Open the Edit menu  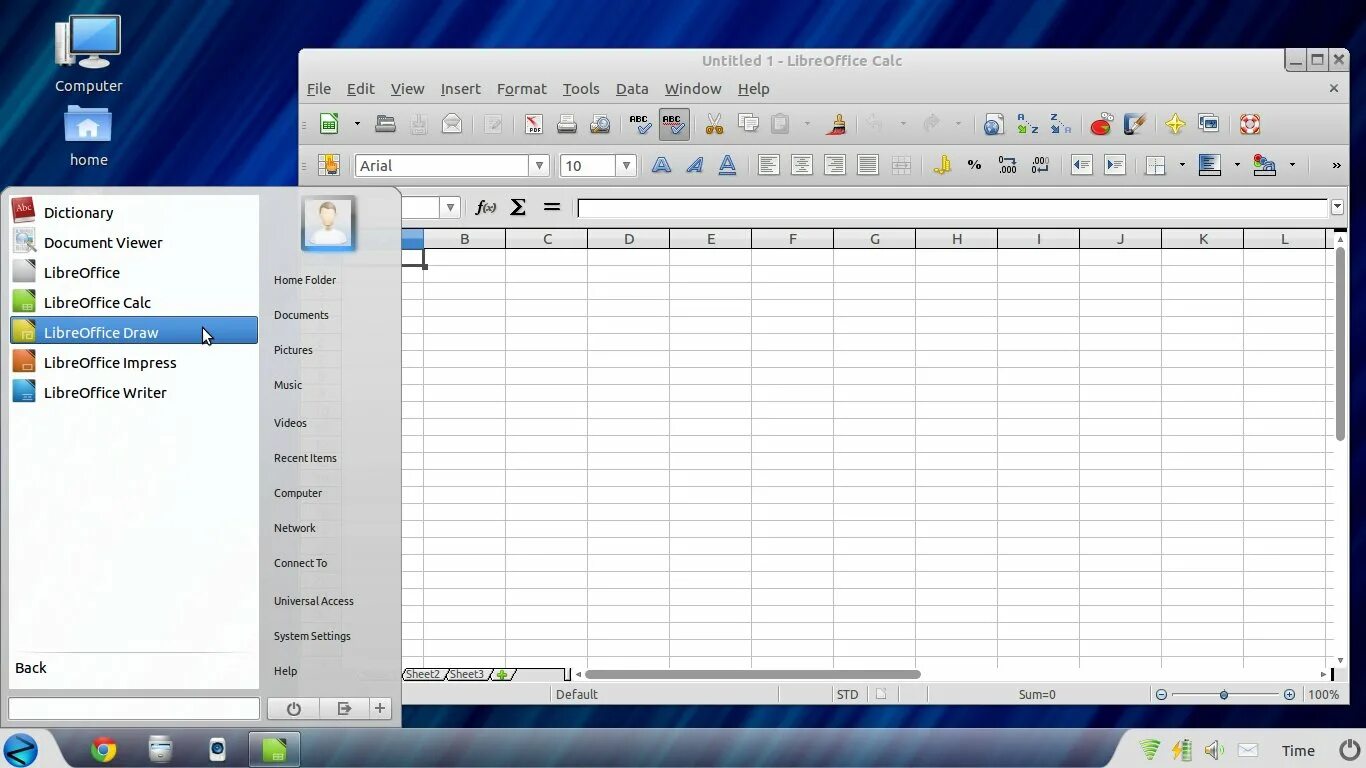coord(360,88)
